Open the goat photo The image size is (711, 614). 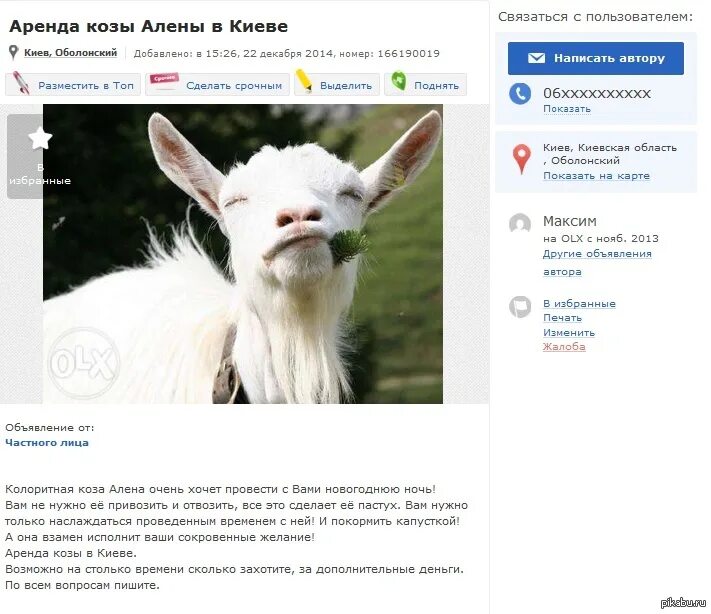[x=243, y=254]
